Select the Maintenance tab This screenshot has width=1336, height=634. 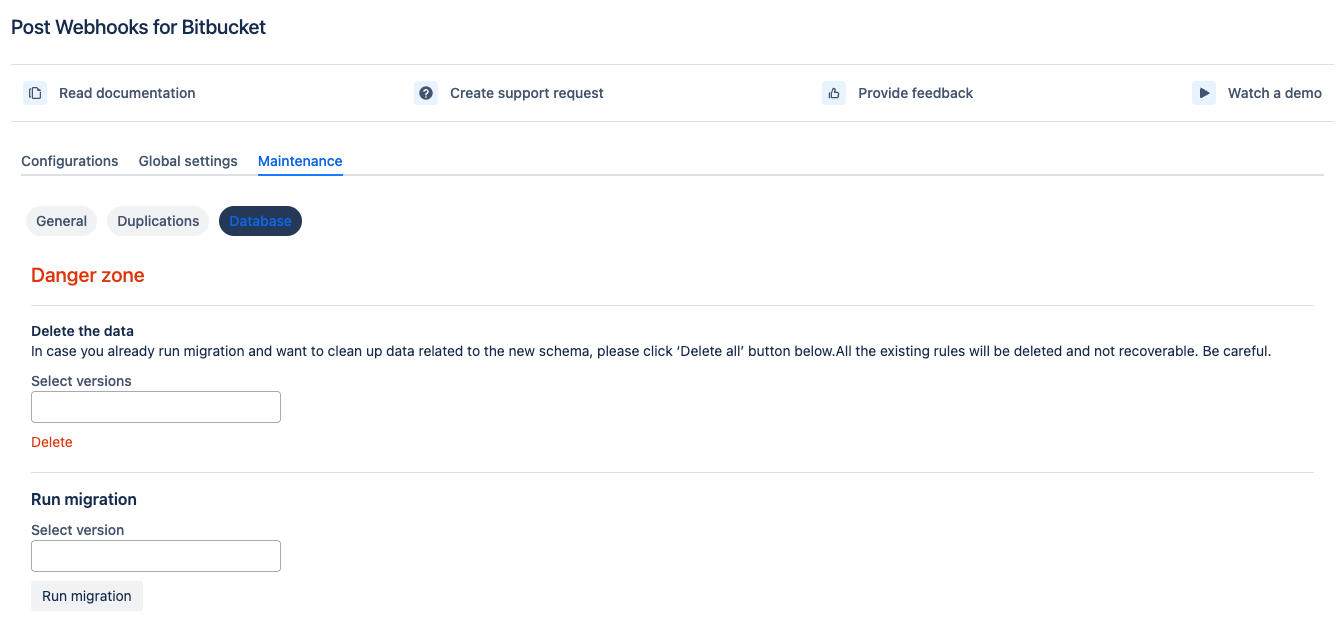300,161
